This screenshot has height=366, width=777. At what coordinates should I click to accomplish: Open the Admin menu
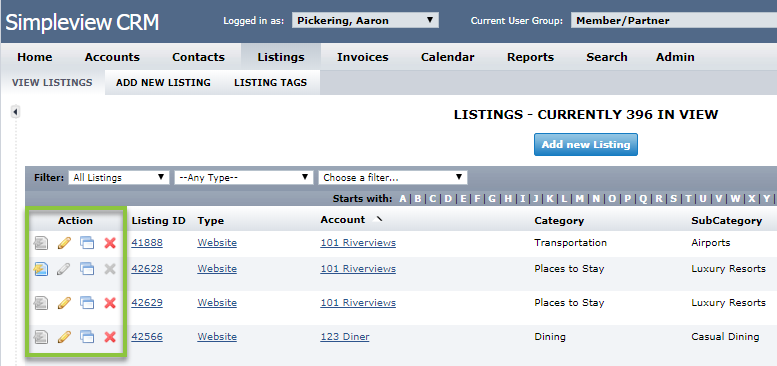click(675, 57)
